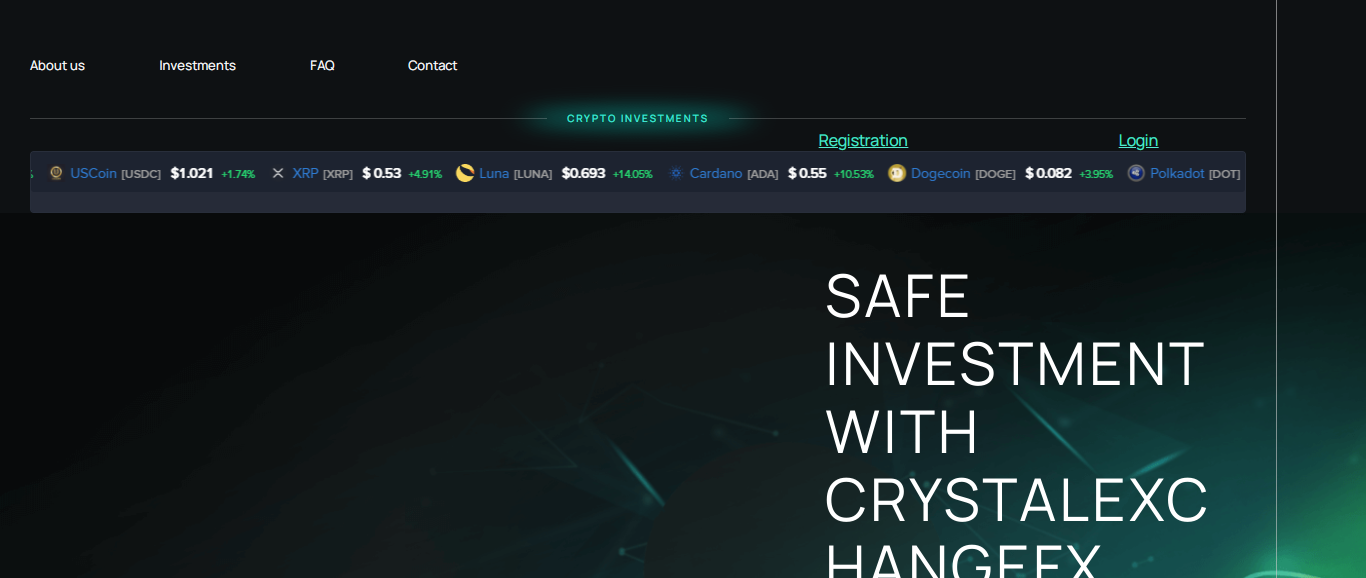This screenshot has width=1366, height=578.
Task: Click the Luna ticker link
Action: point(494,173)
